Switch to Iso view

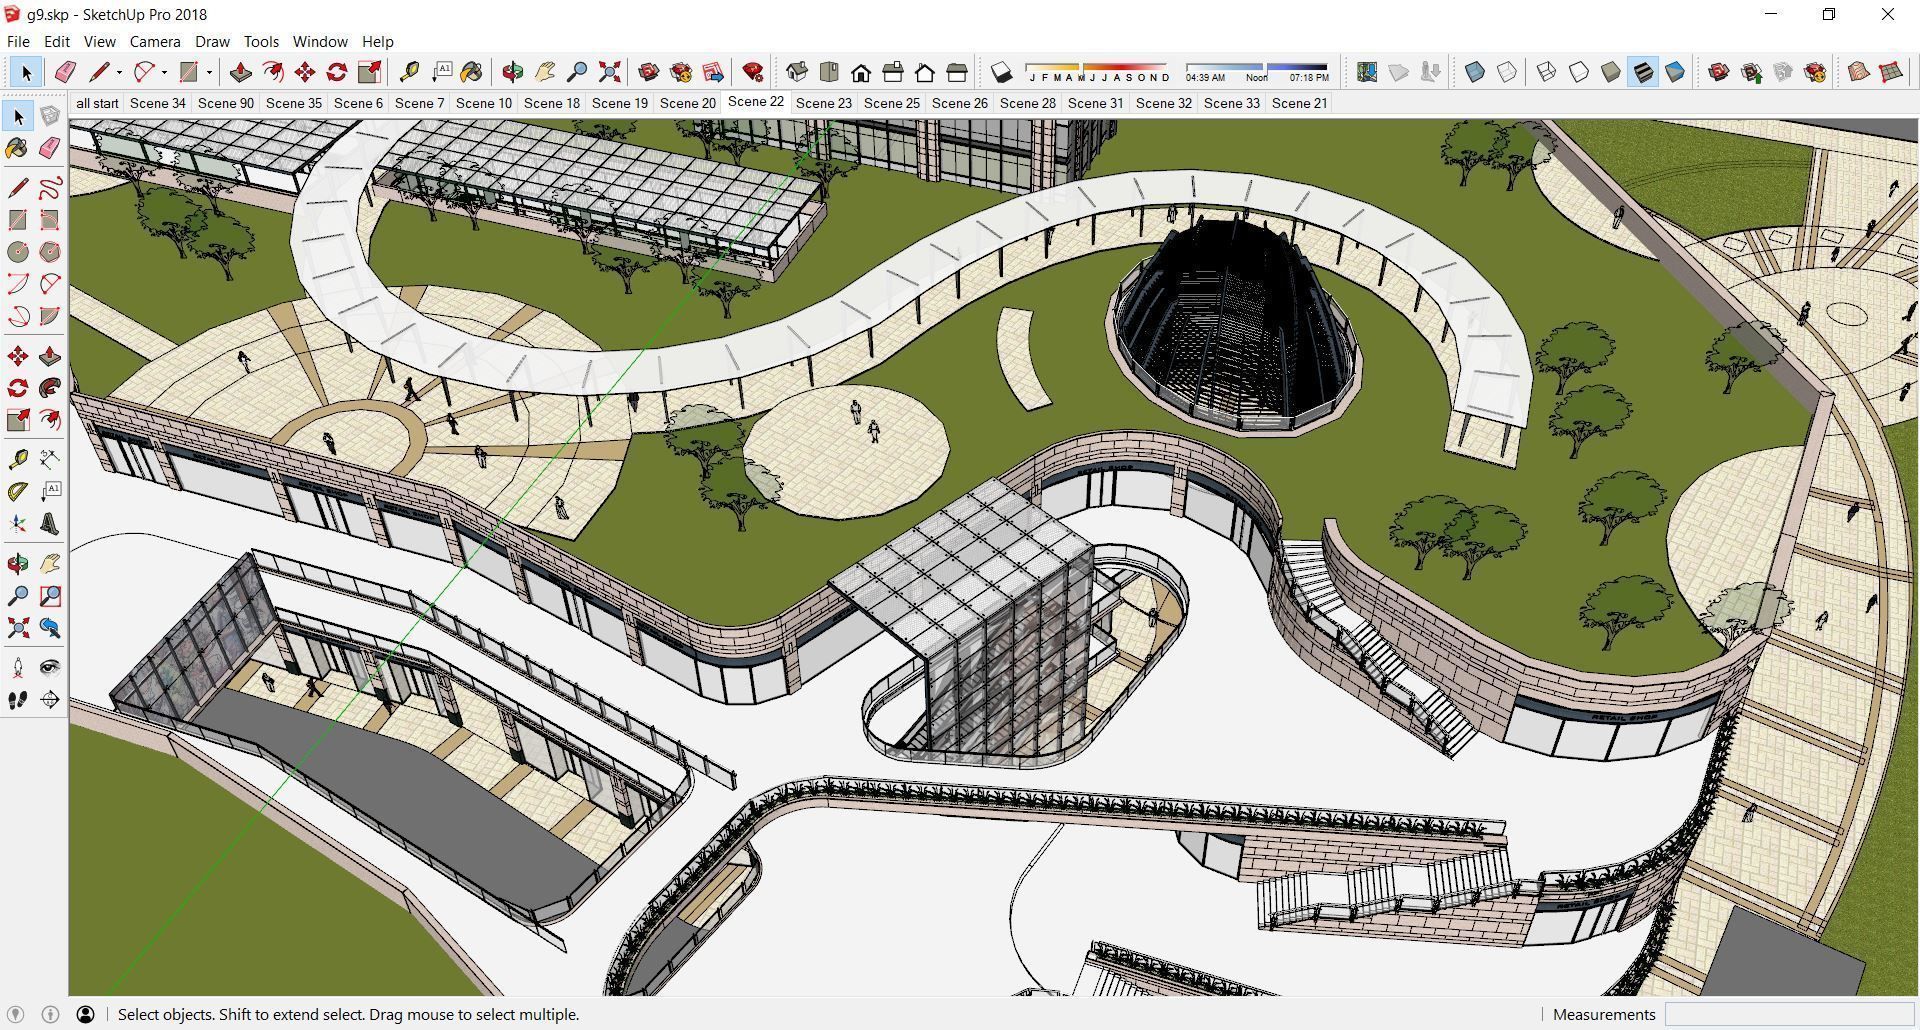(x=797, y=72)
